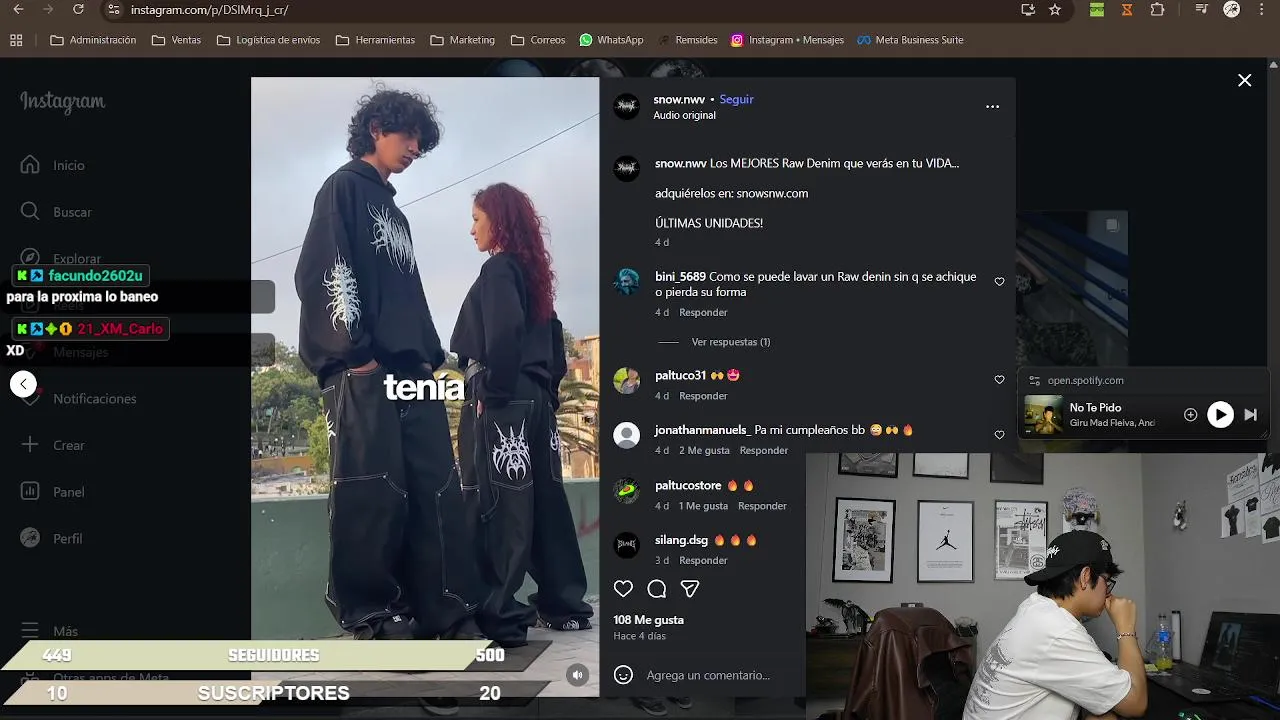Image resolution: width=1280 pixels, height=720 pixels.
Task: Play the Spotify track No Te Pido
Action: pyautogui.click(x=1220, y=414)
